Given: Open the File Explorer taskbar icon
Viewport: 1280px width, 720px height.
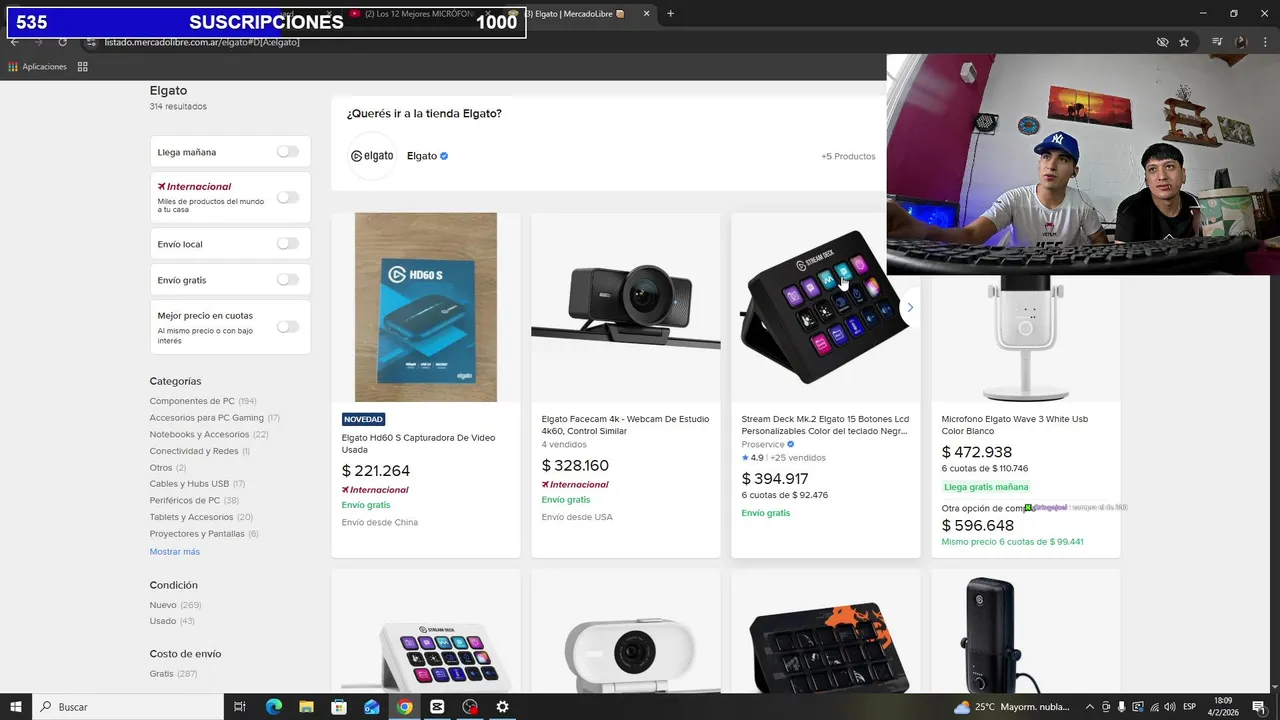Looking at the screenshot, I should tap(306, 707).
